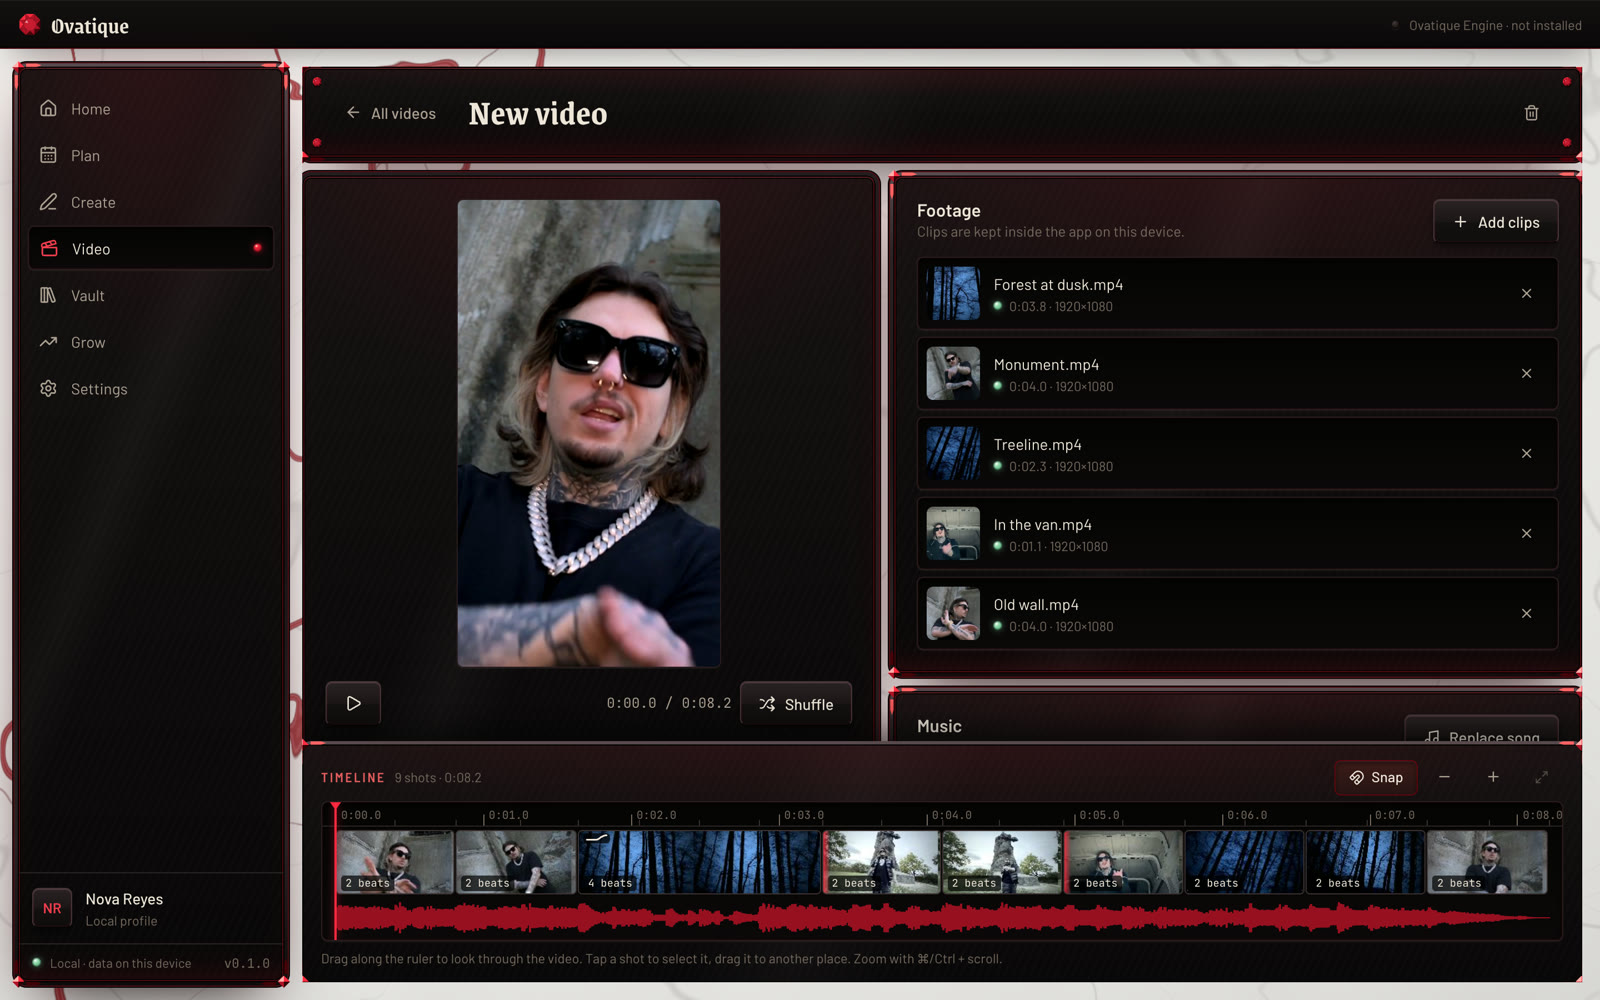The width and height of the screenshot is (1600, 1000).
Task: Click the v0.1.0 version label
Action: point(246,963)
